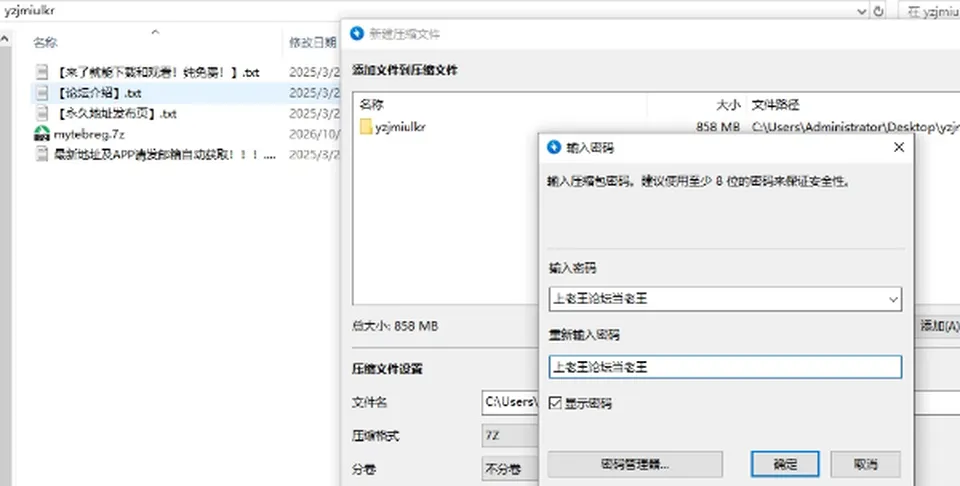Viewport: 960px width, 486px height.
Task: Sort Explorer files by 名称 column
Action: (x=45, y=42)
